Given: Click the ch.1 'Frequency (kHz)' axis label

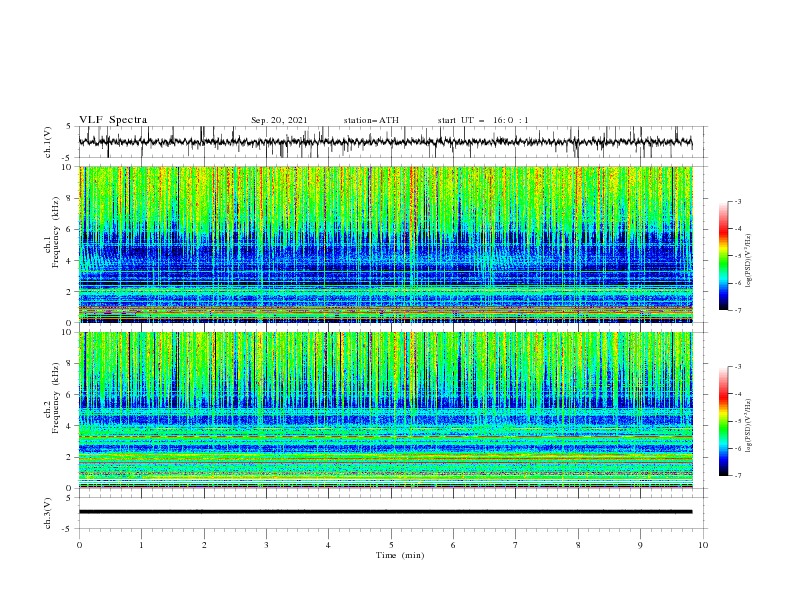Looking at the screenshot, I should pos(56,232).
